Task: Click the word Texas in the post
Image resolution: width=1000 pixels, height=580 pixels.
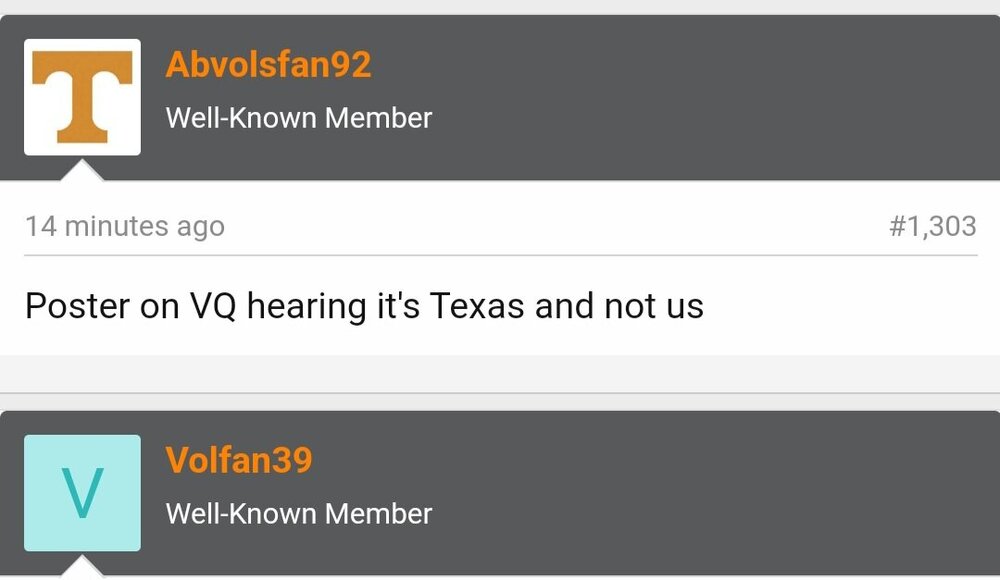Action: click(476, 306)
